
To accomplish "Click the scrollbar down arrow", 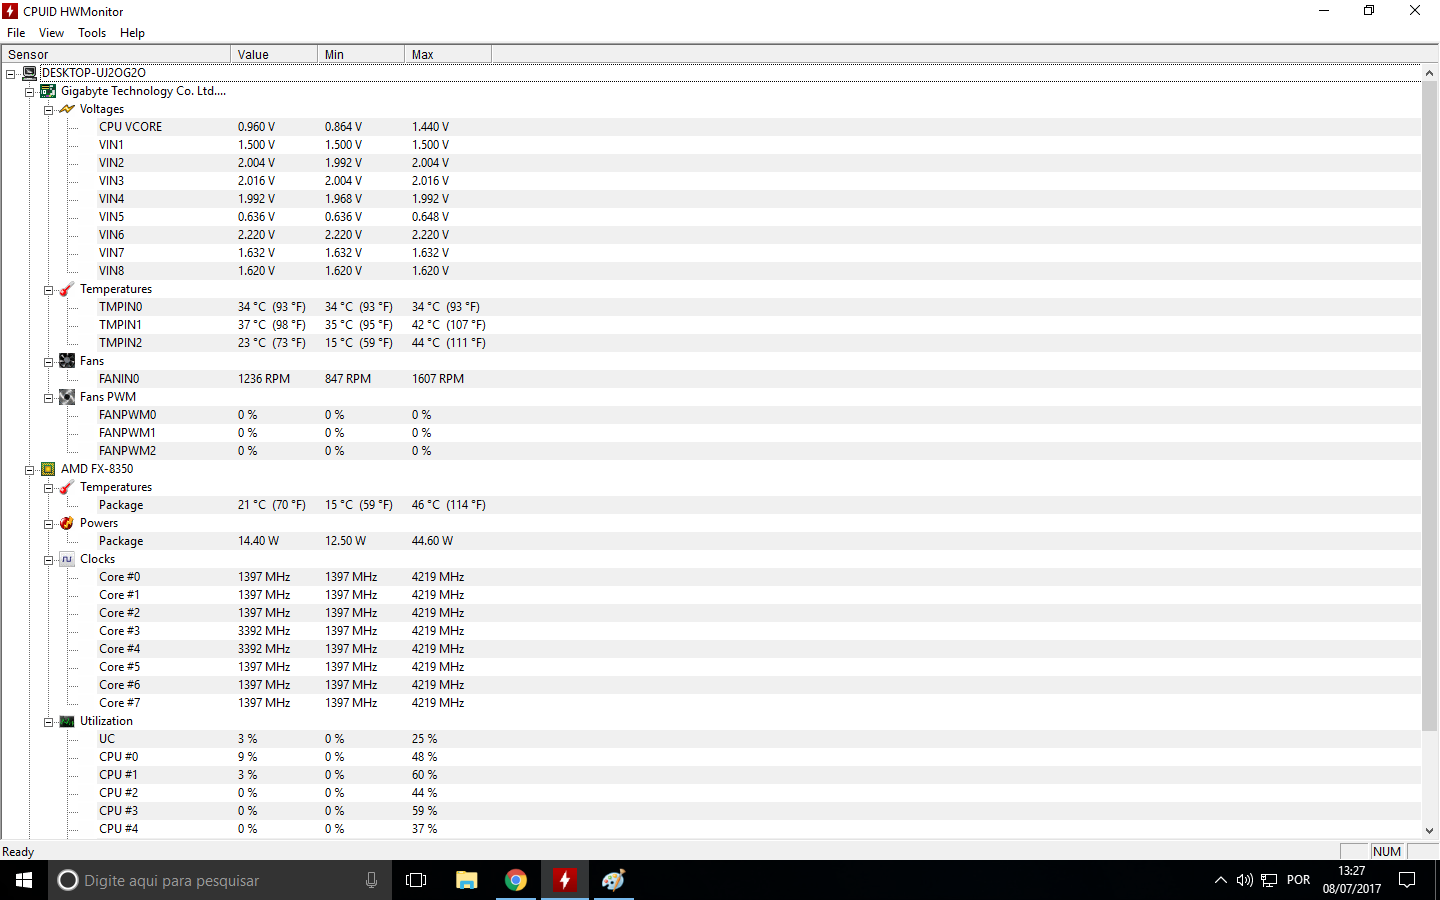I will pos(1429,830).
